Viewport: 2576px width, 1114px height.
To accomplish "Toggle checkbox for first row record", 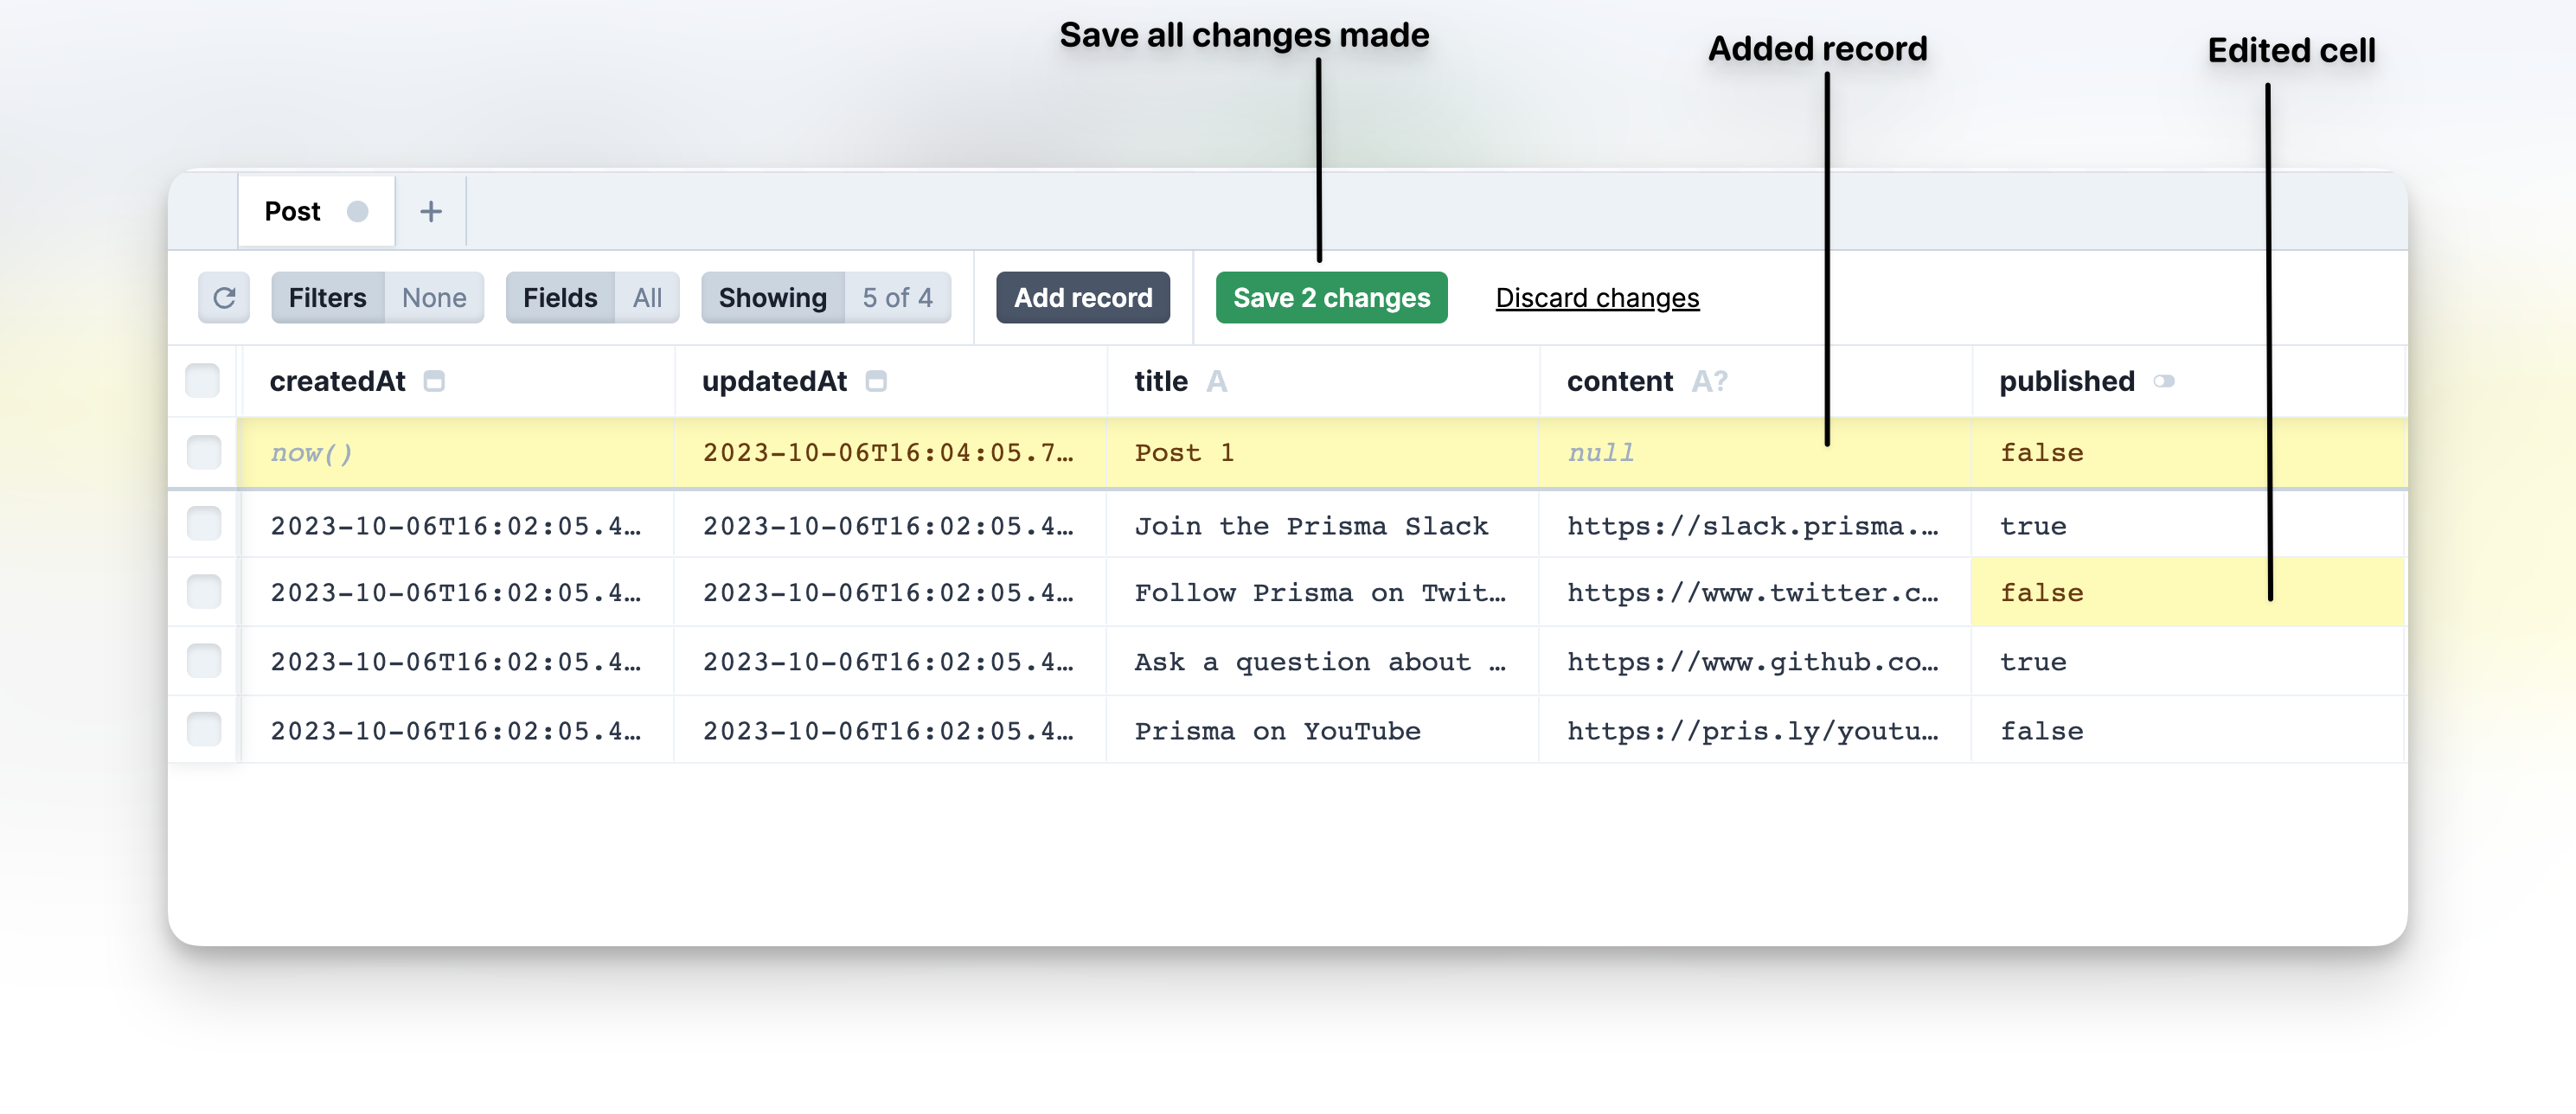I will (x=204, y=451).
